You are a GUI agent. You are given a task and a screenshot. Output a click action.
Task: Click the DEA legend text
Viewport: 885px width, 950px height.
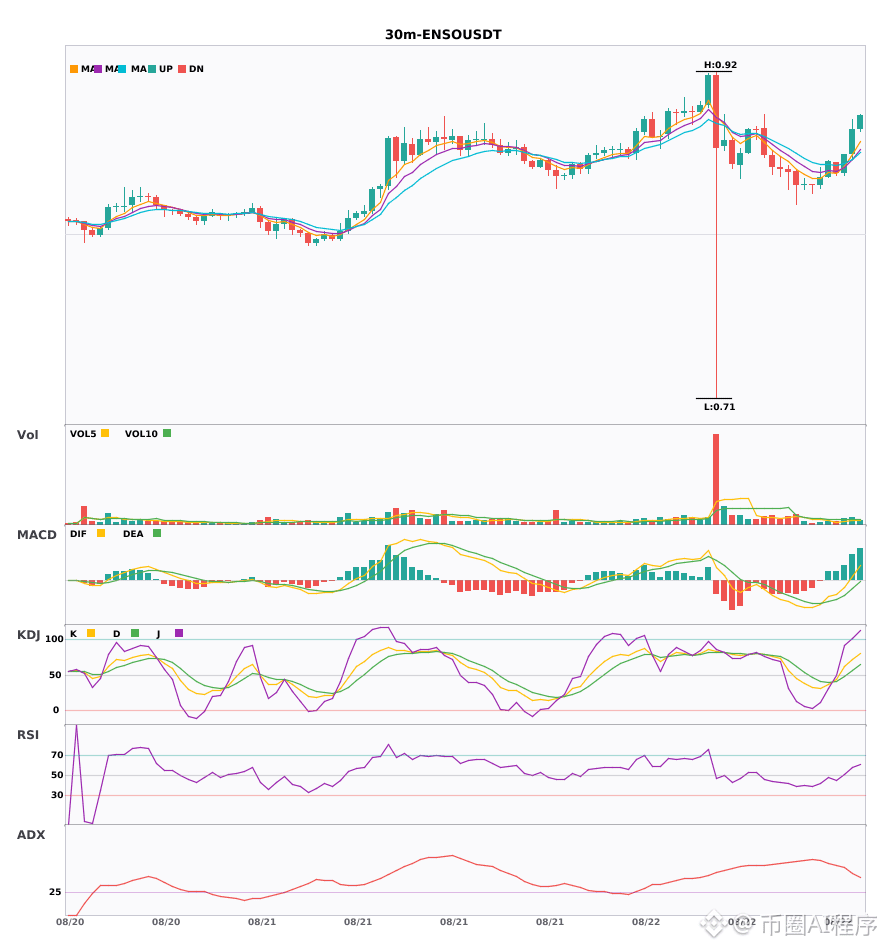coord(133,534)
